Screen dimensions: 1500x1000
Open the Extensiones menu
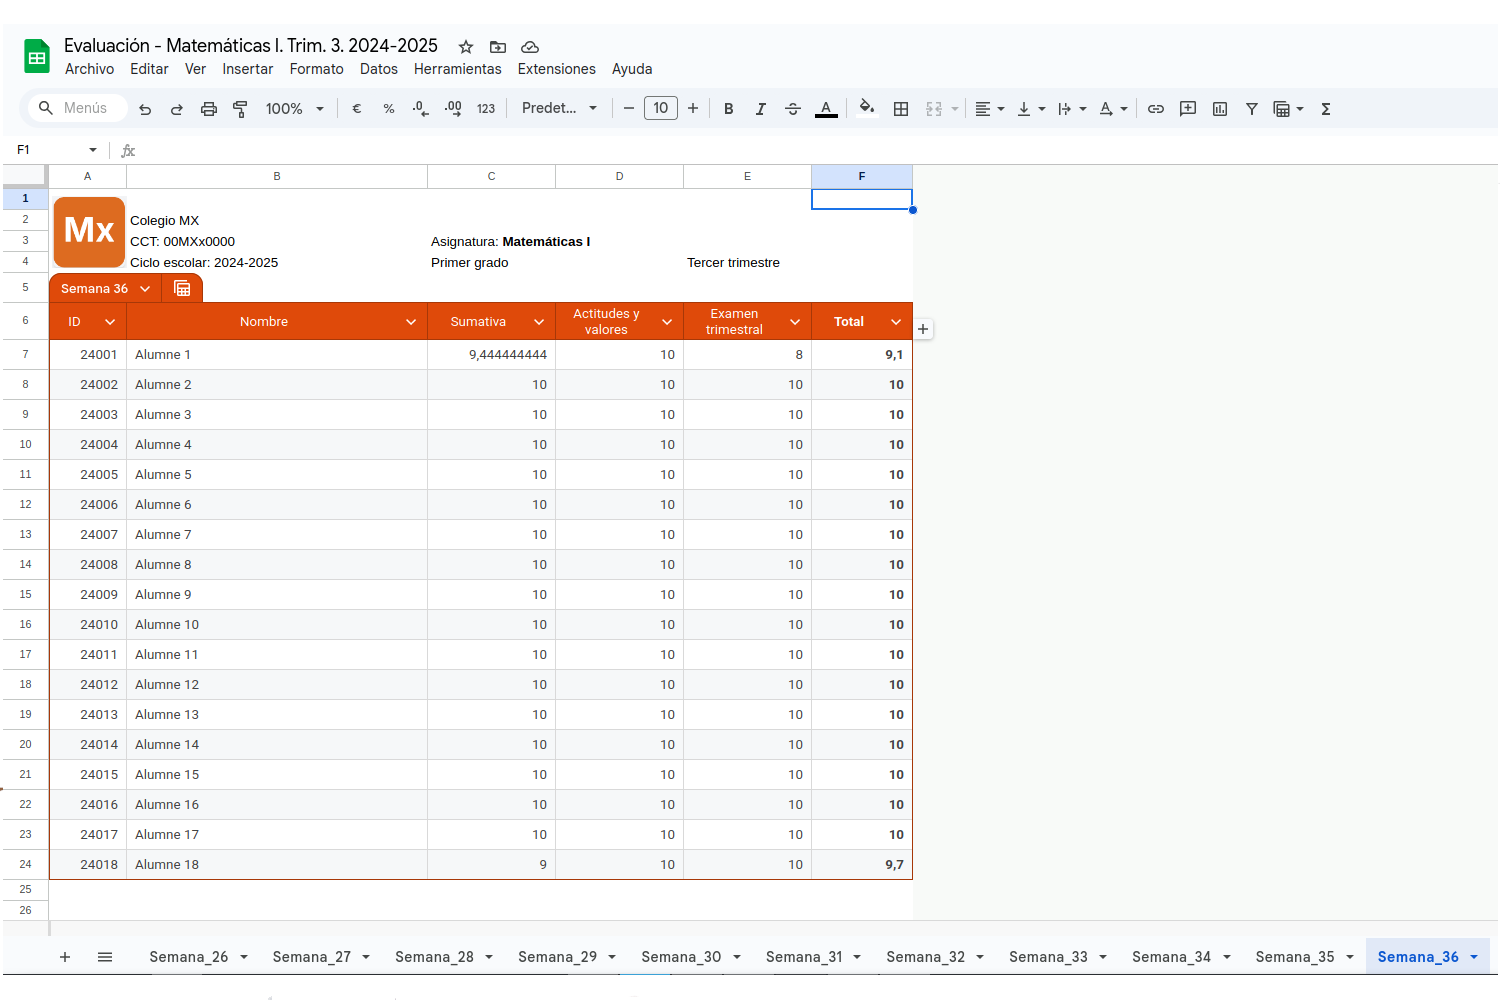point(557,69)
